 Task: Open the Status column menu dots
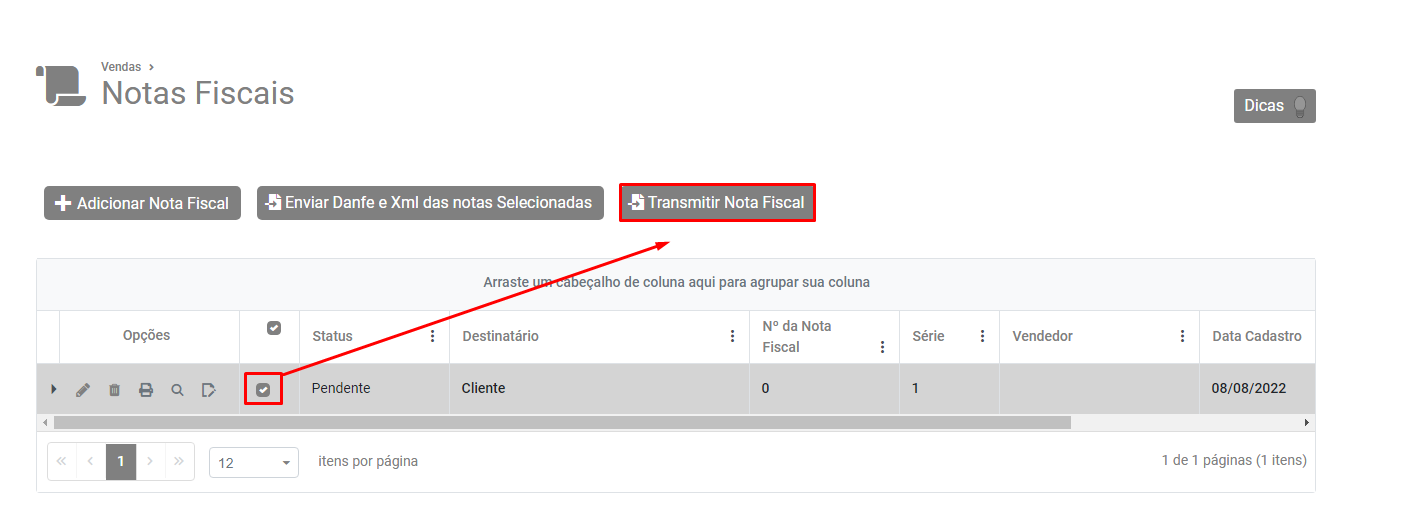click(432, 336)
